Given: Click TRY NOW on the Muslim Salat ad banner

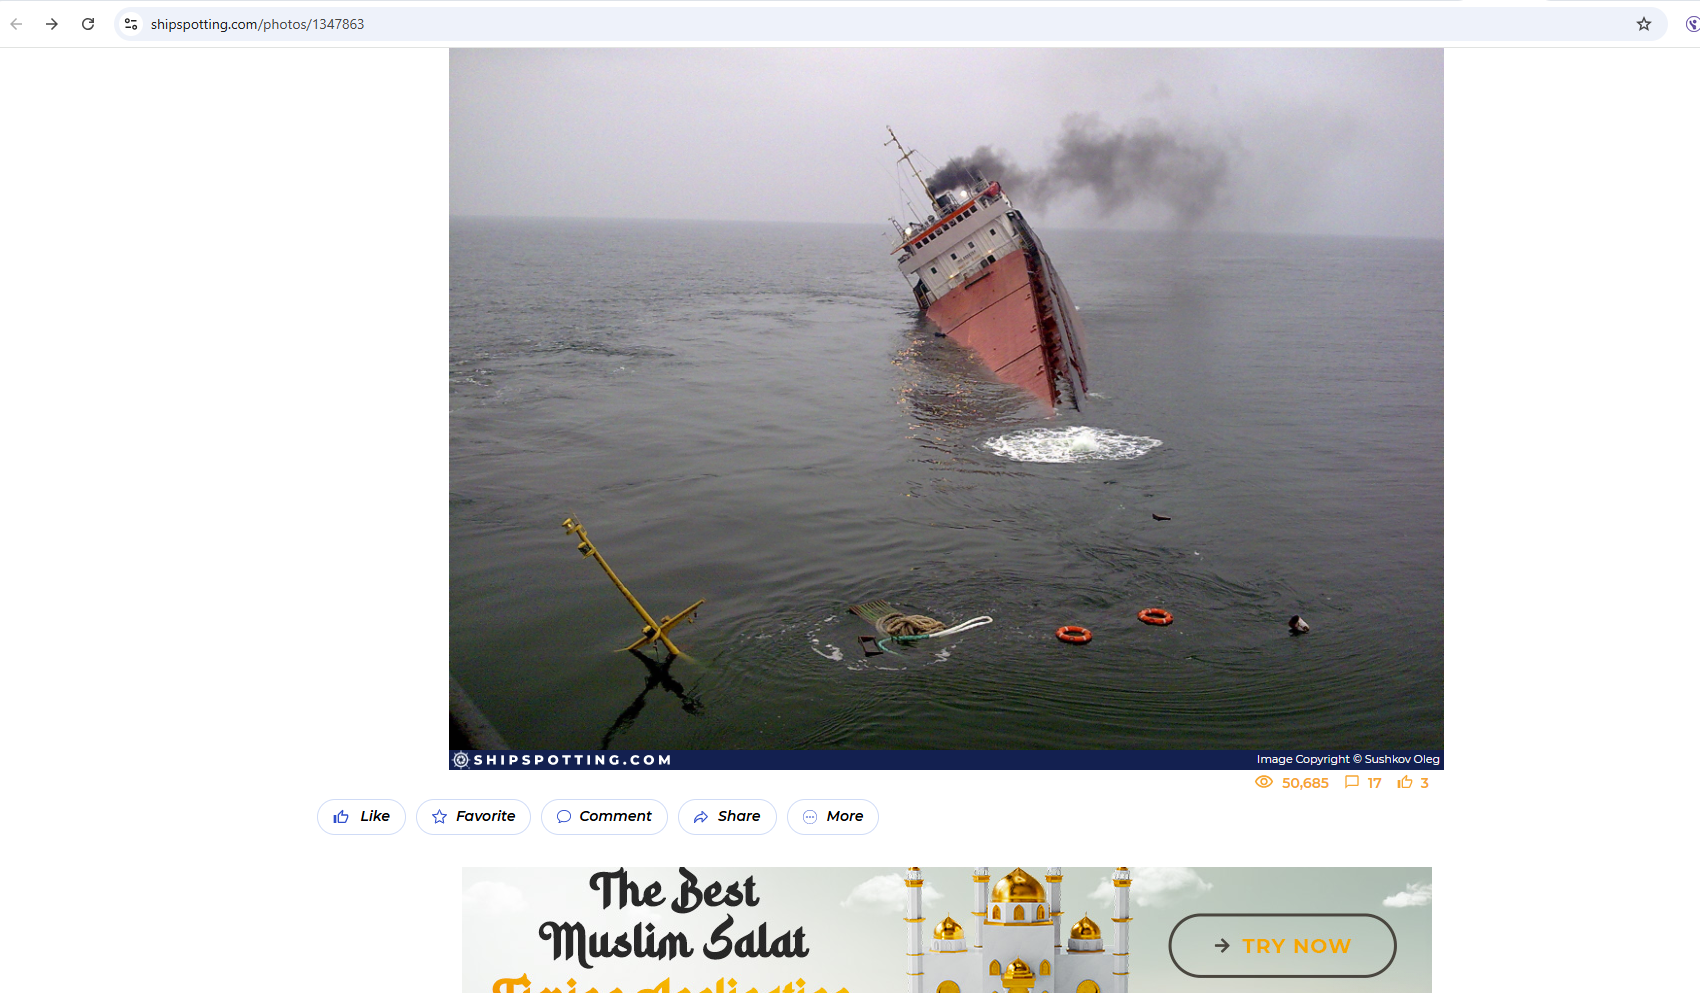Looking at the screenshot, I should [1283, 945].
